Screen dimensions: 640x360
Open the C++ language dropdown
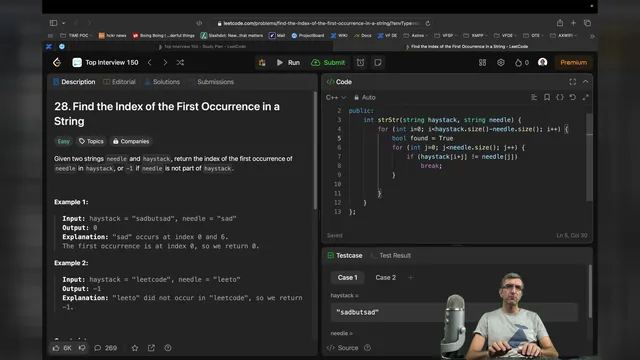click(x=336, y=97)
